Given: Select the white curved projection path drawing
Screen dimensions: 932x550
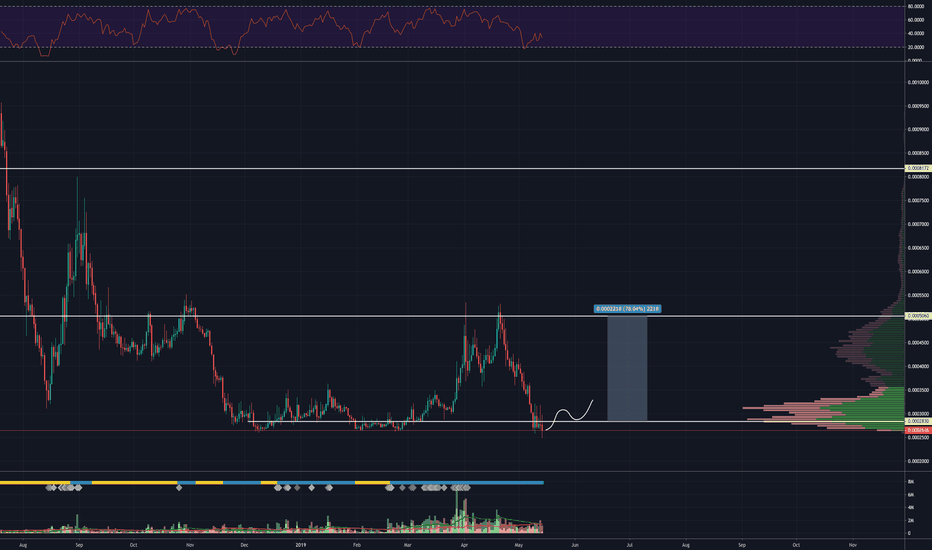Looking at the screenshot, I should pos(569,415).
